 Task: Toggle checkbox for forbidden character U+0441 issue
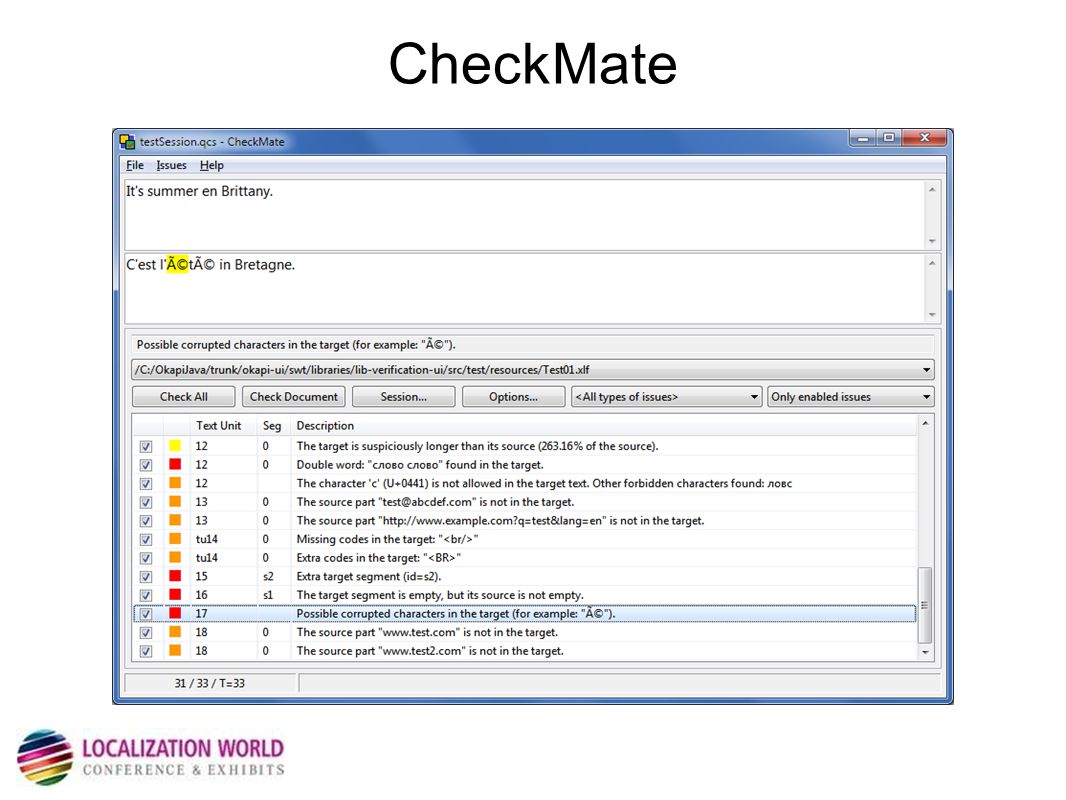pyautogui.click(x=146, y=484)
